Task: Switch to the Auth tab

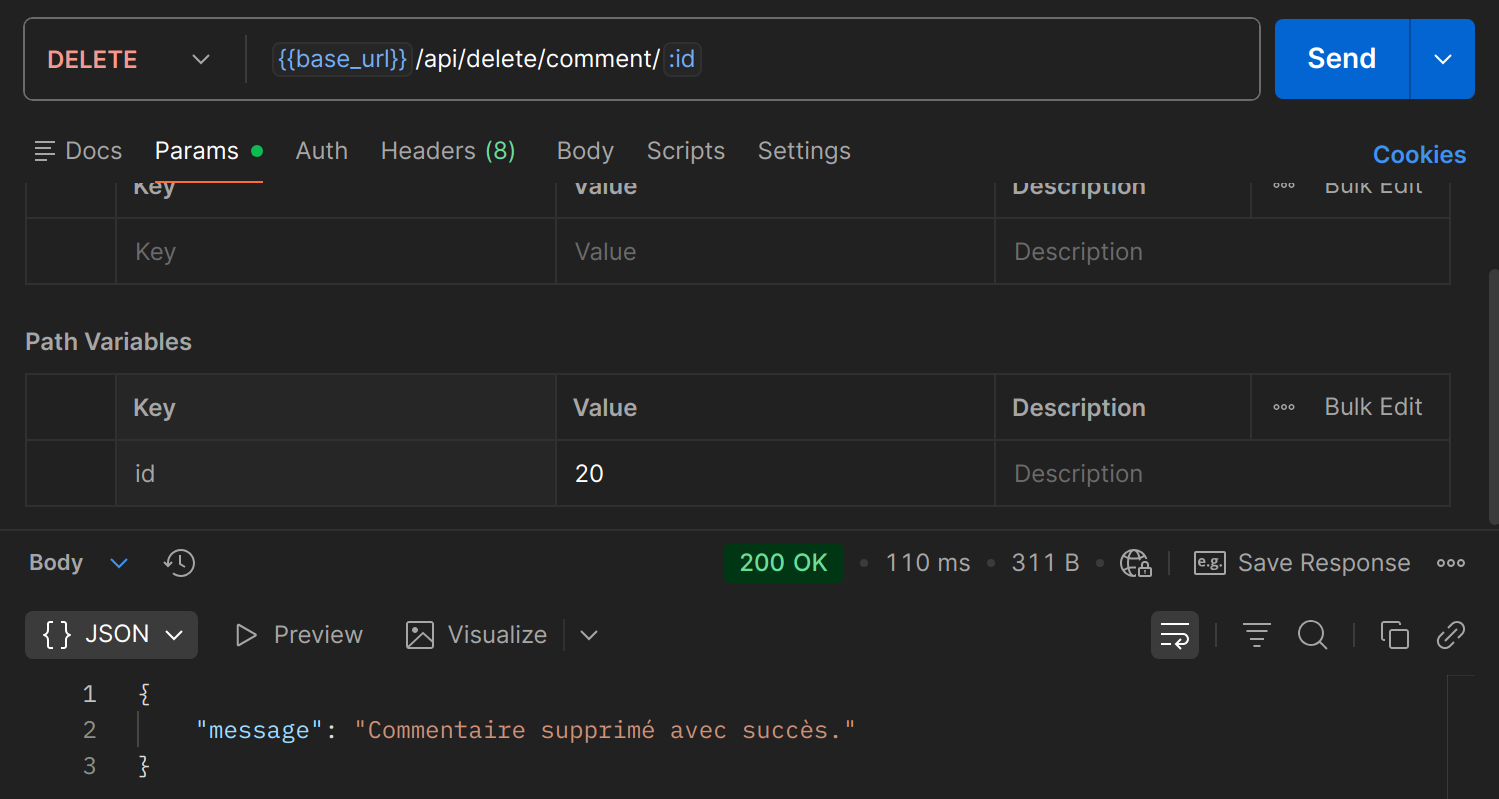Action: 322,151
